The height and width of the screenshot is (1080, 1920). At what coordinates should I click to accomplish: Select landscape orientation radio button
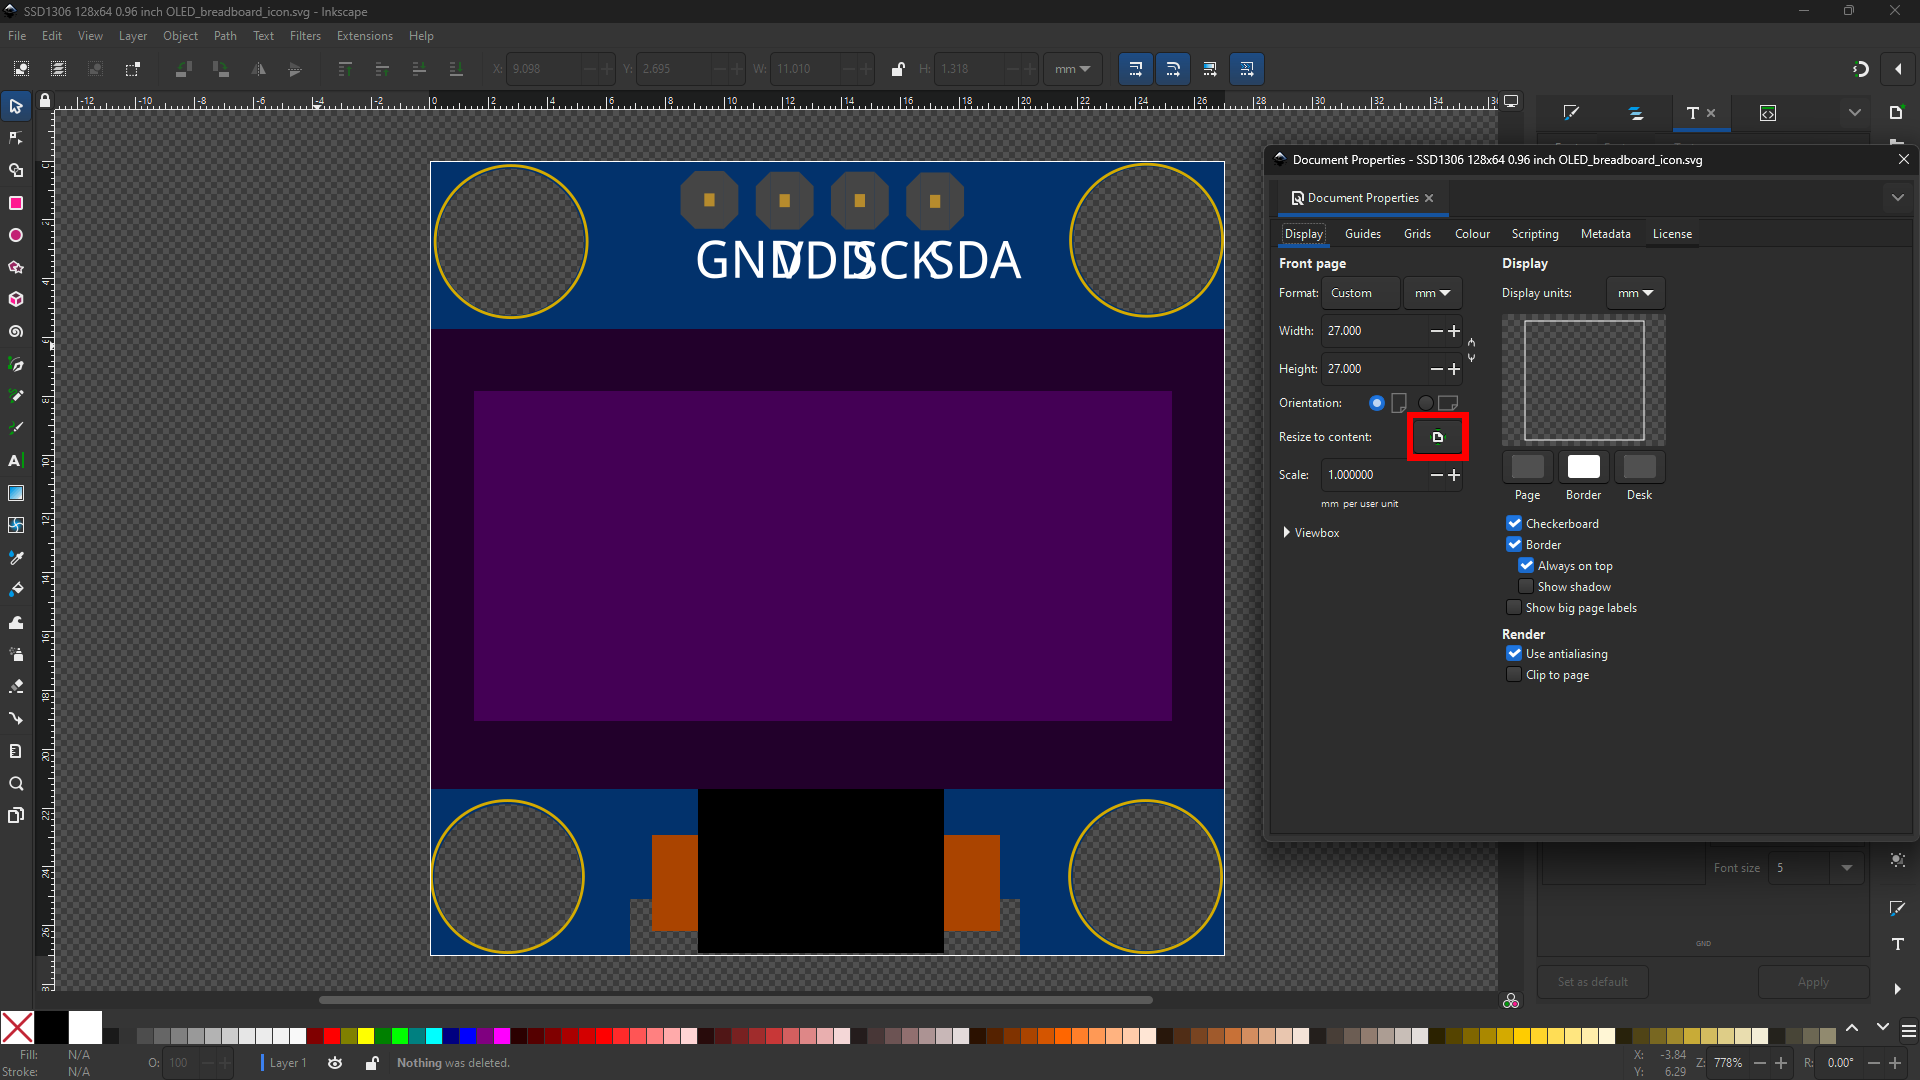point(1425,403)
